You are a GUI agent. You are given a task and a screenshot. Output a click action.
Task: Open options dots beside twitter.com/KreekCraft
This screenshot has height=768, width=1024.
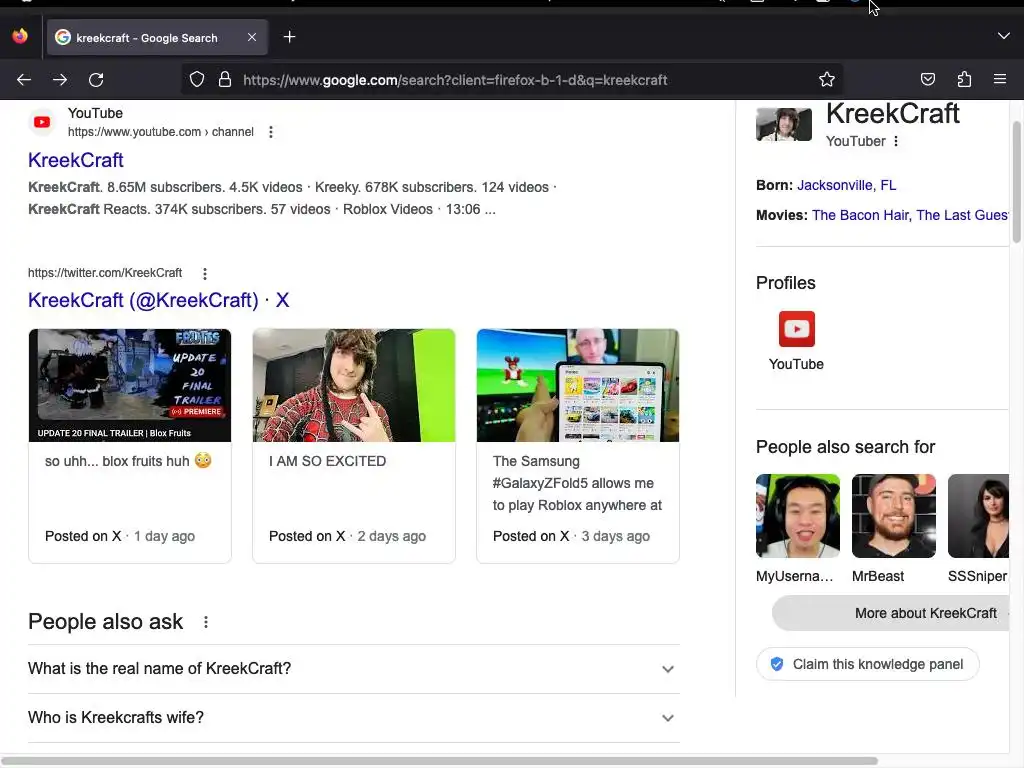[x=205, y=274]
